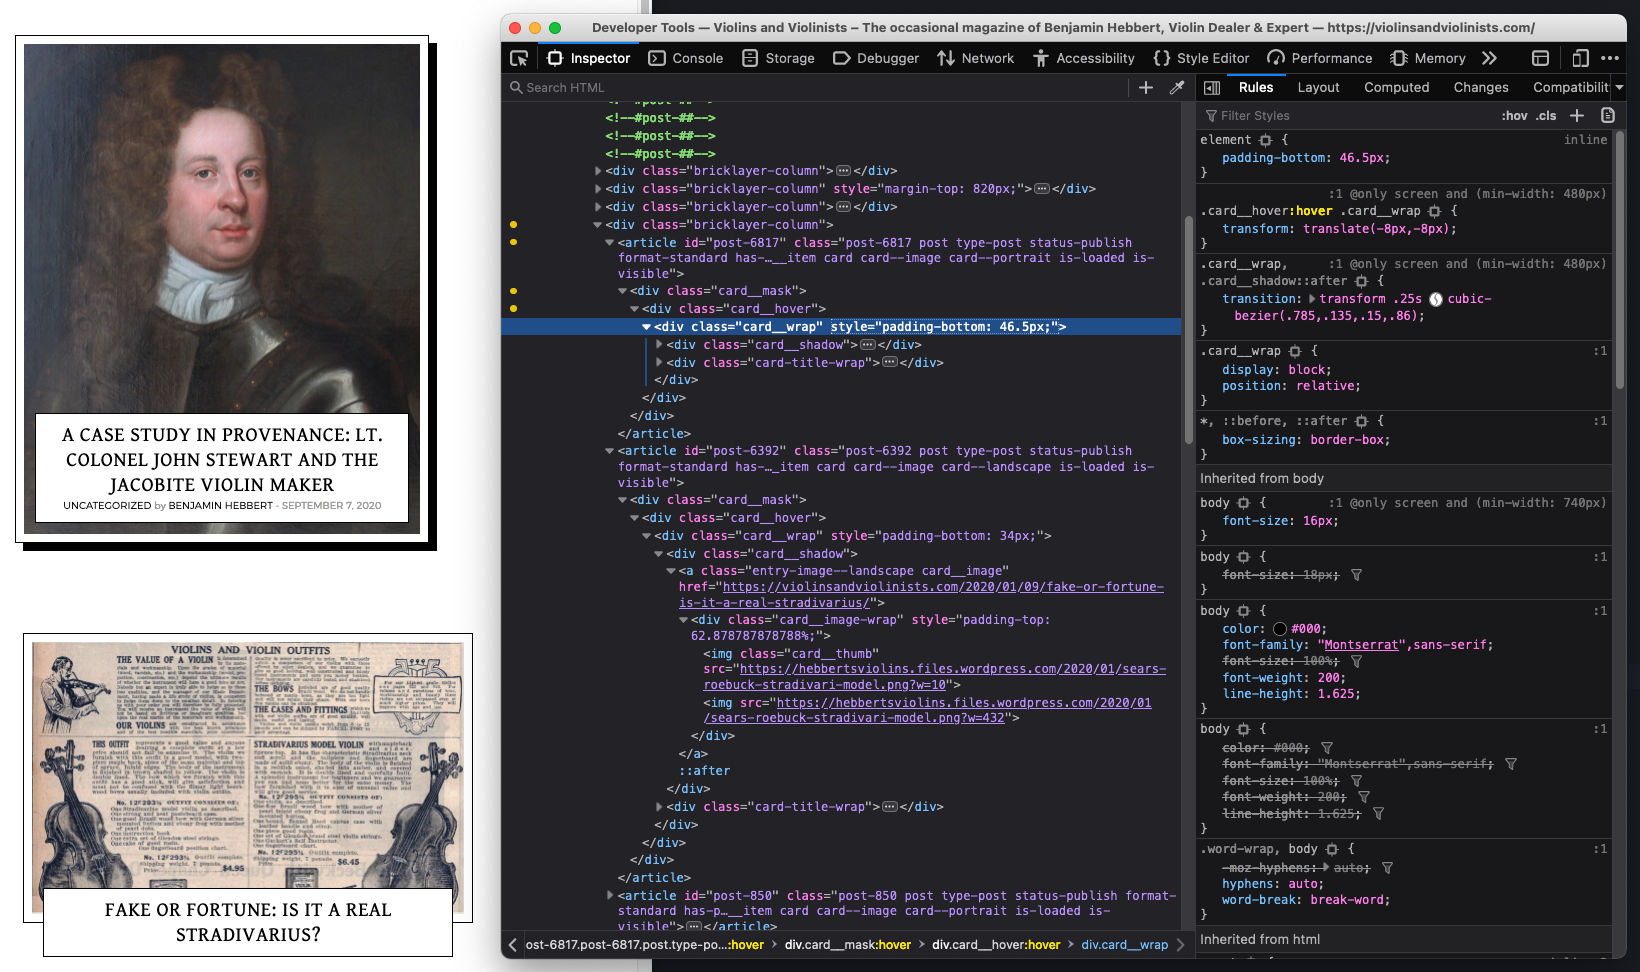Open color swatch for #000 color
The height and width of the screenshot is (972, 1640).
click(x=1280, y=629)
